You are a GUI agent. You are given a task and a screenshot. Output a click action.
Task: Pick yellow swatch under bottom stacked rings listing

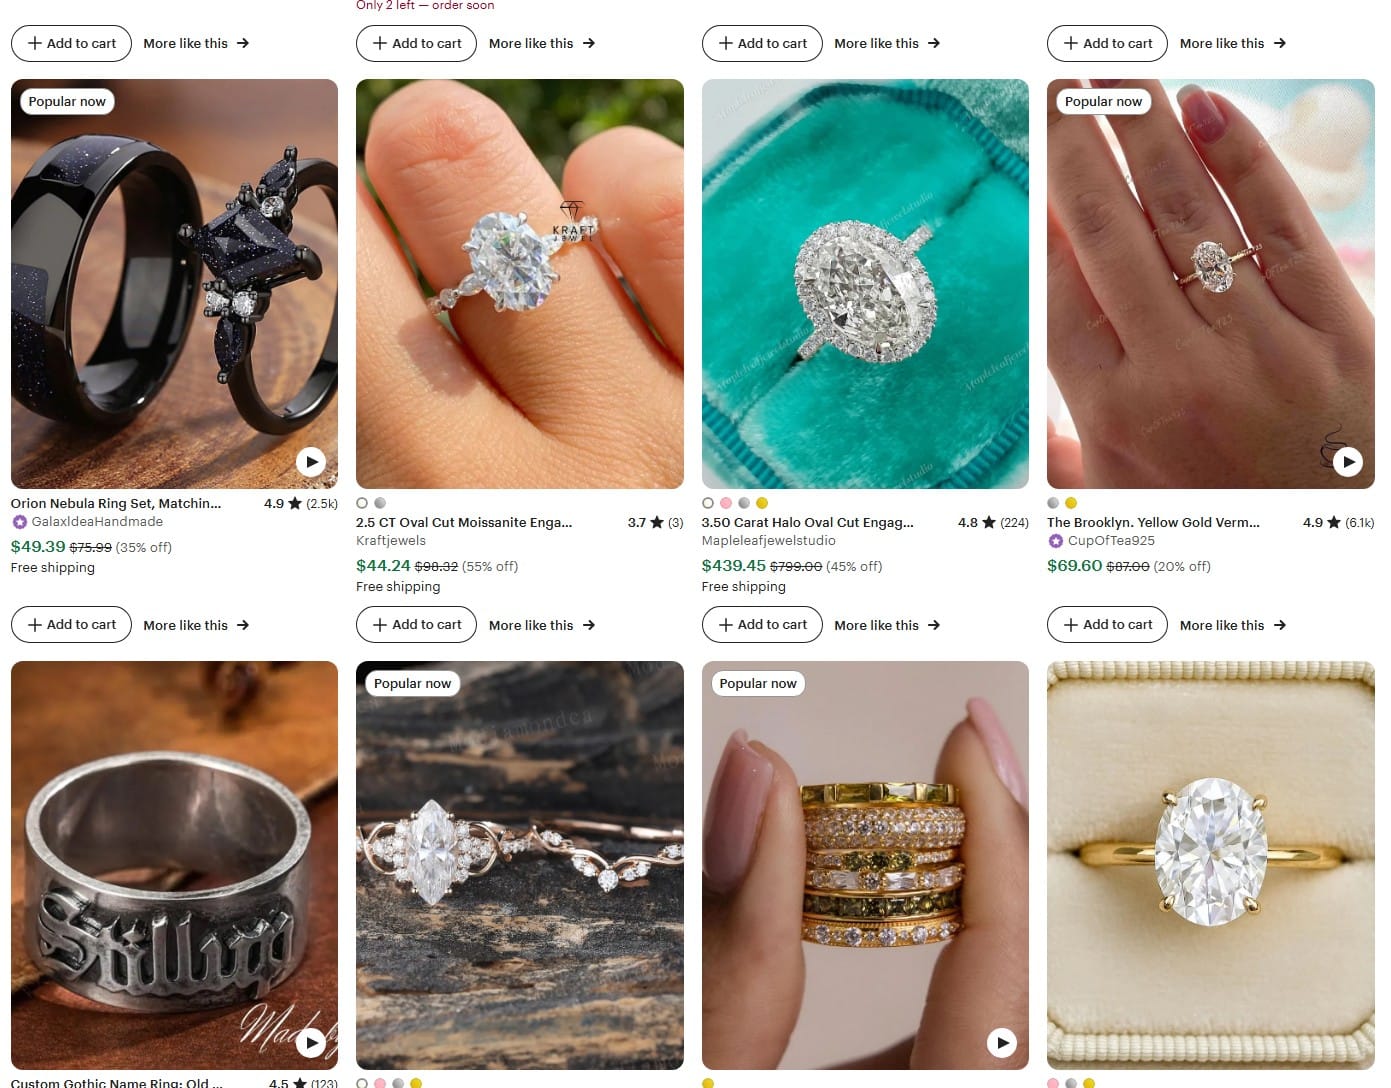708,1083
